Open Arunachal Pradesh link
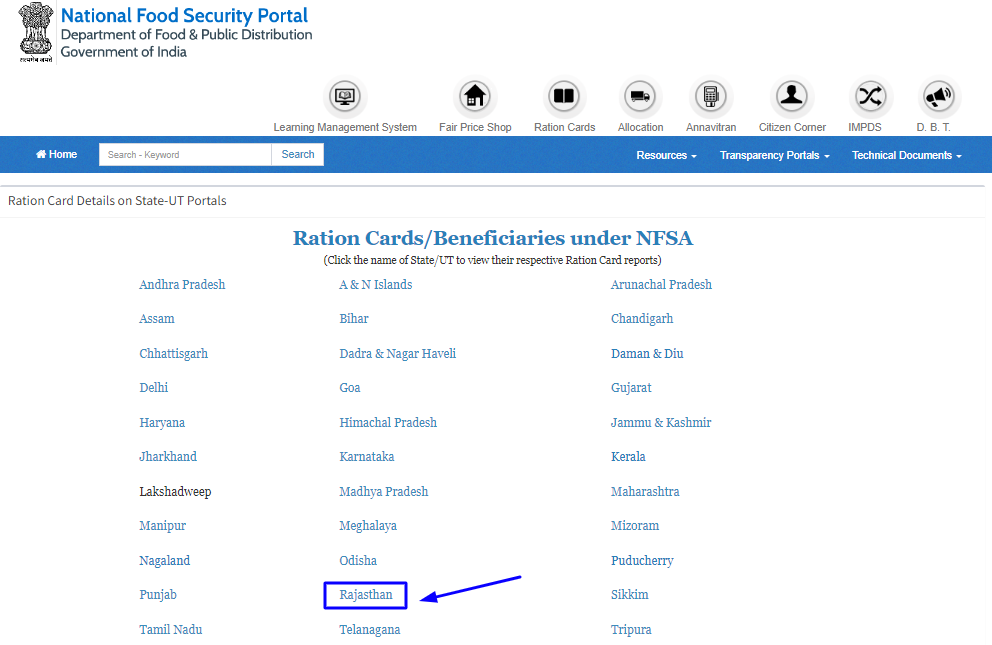The width and height of the screenshot is (992, 645). click(661, 285)
